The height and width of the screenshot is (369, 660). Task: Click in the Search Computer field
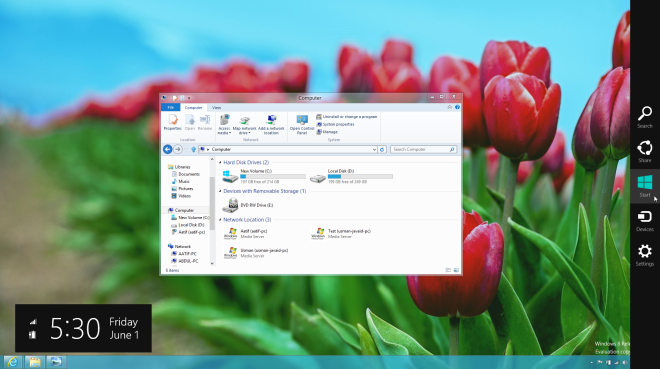(423, 149)
